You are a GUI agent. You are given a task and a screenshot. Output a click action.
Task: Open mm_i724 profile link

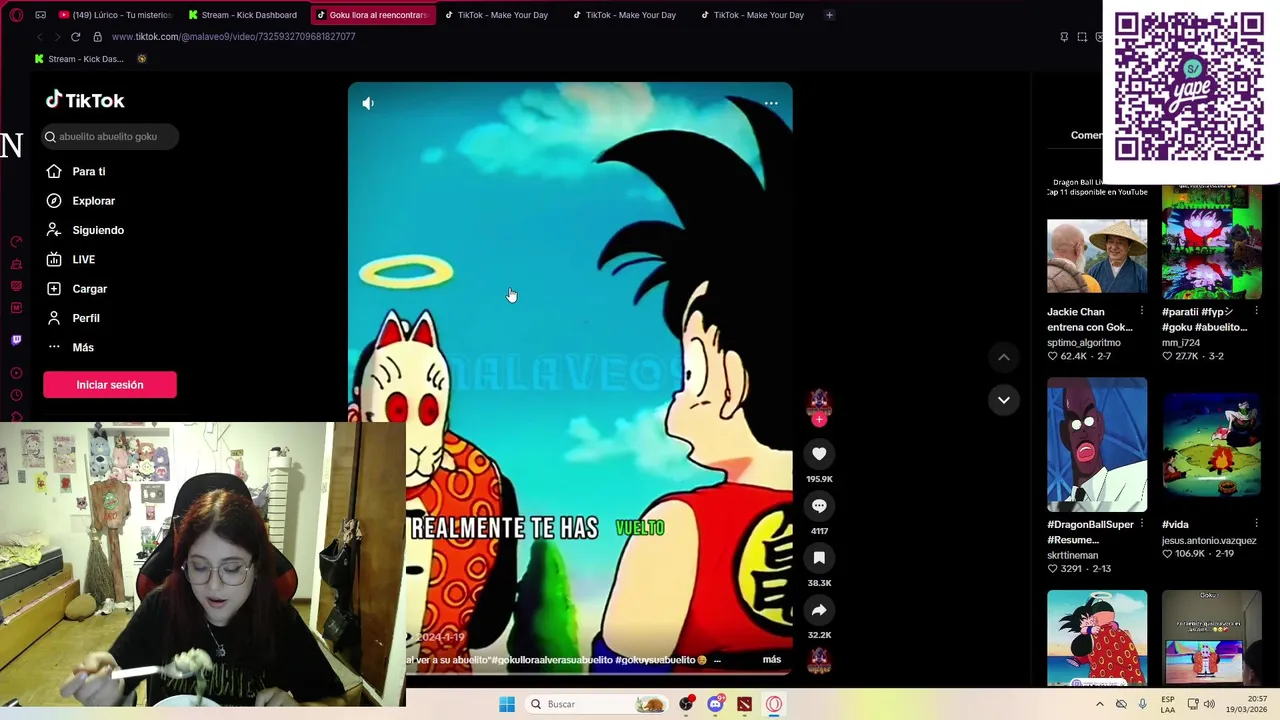pos(1181,343)
